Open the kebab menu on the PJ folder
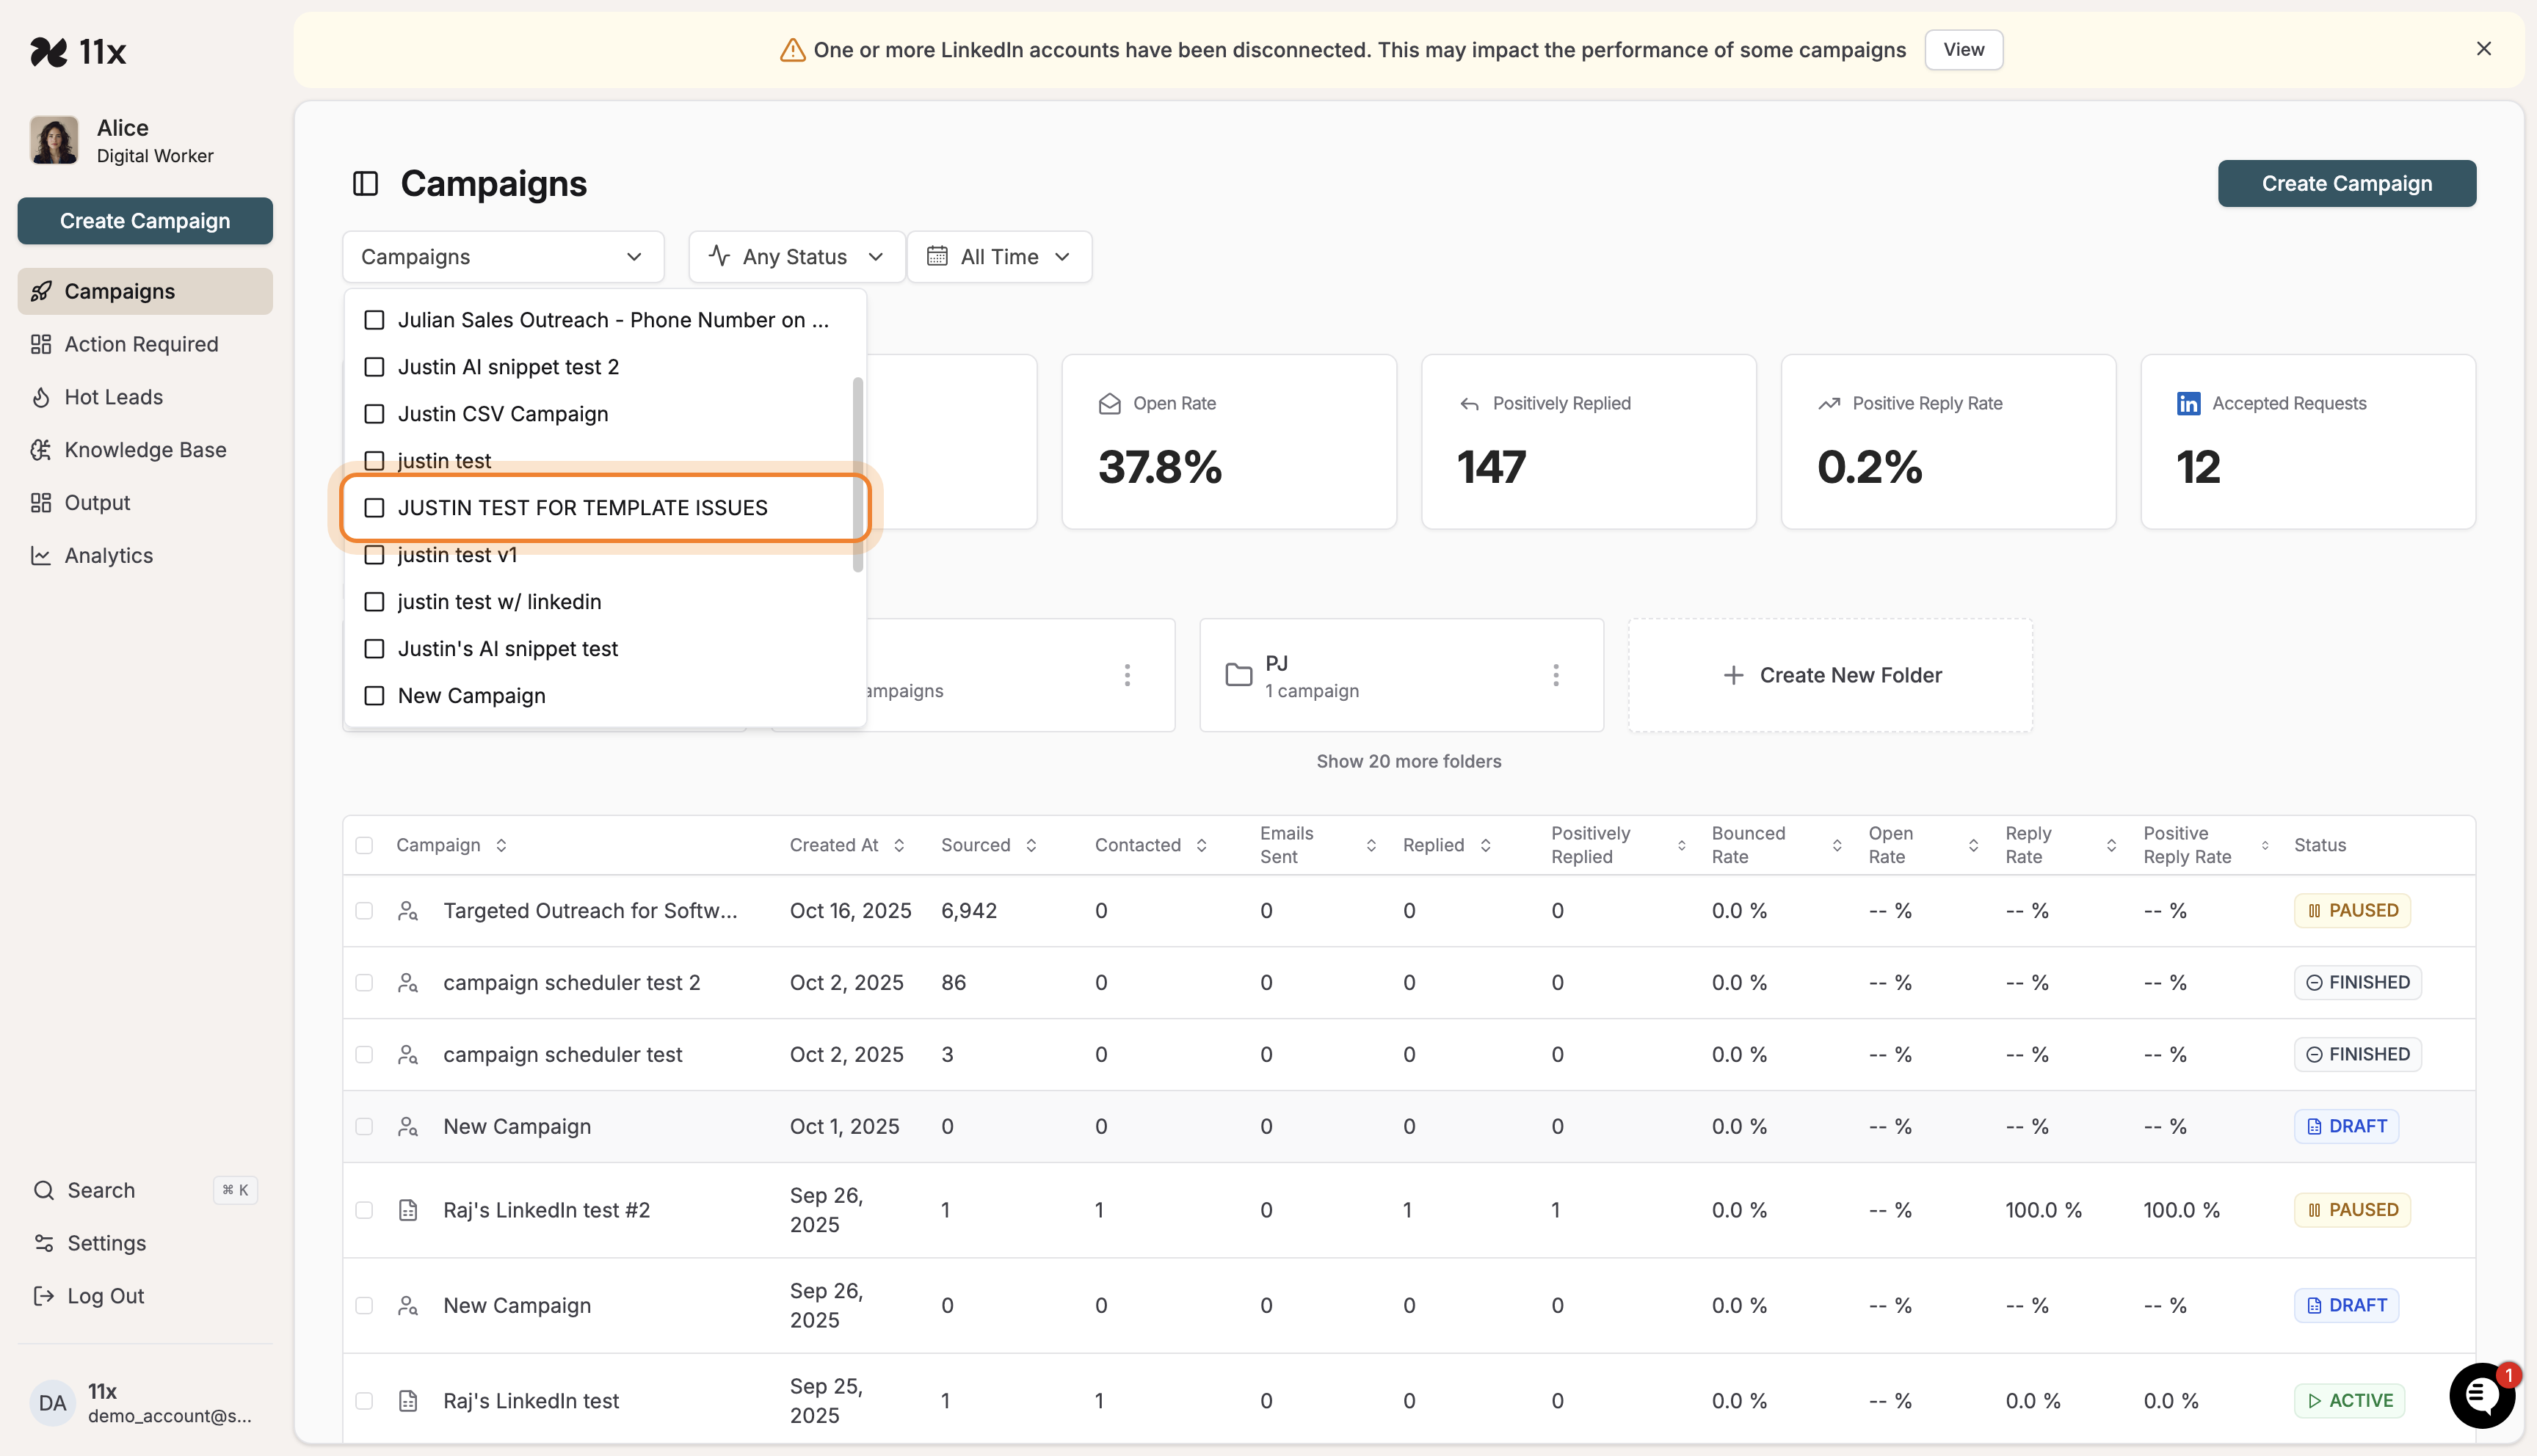Viewport: 2537px width, 1456px height. 1556,675
